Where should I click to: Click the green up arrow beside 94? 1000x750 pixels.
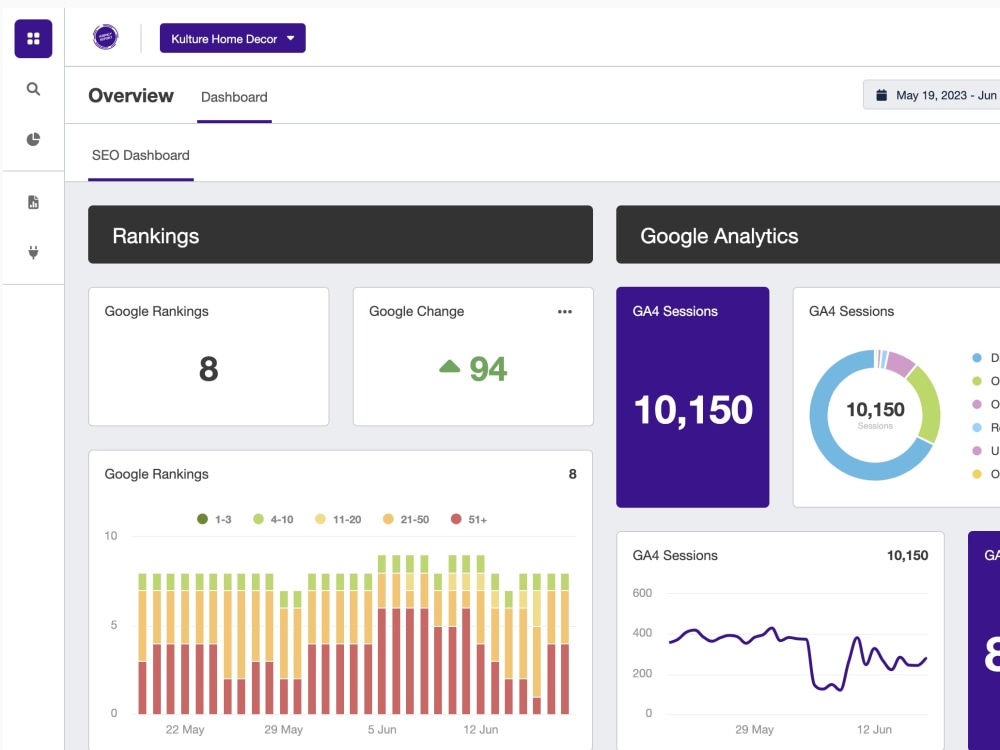[x=450, y=366]
